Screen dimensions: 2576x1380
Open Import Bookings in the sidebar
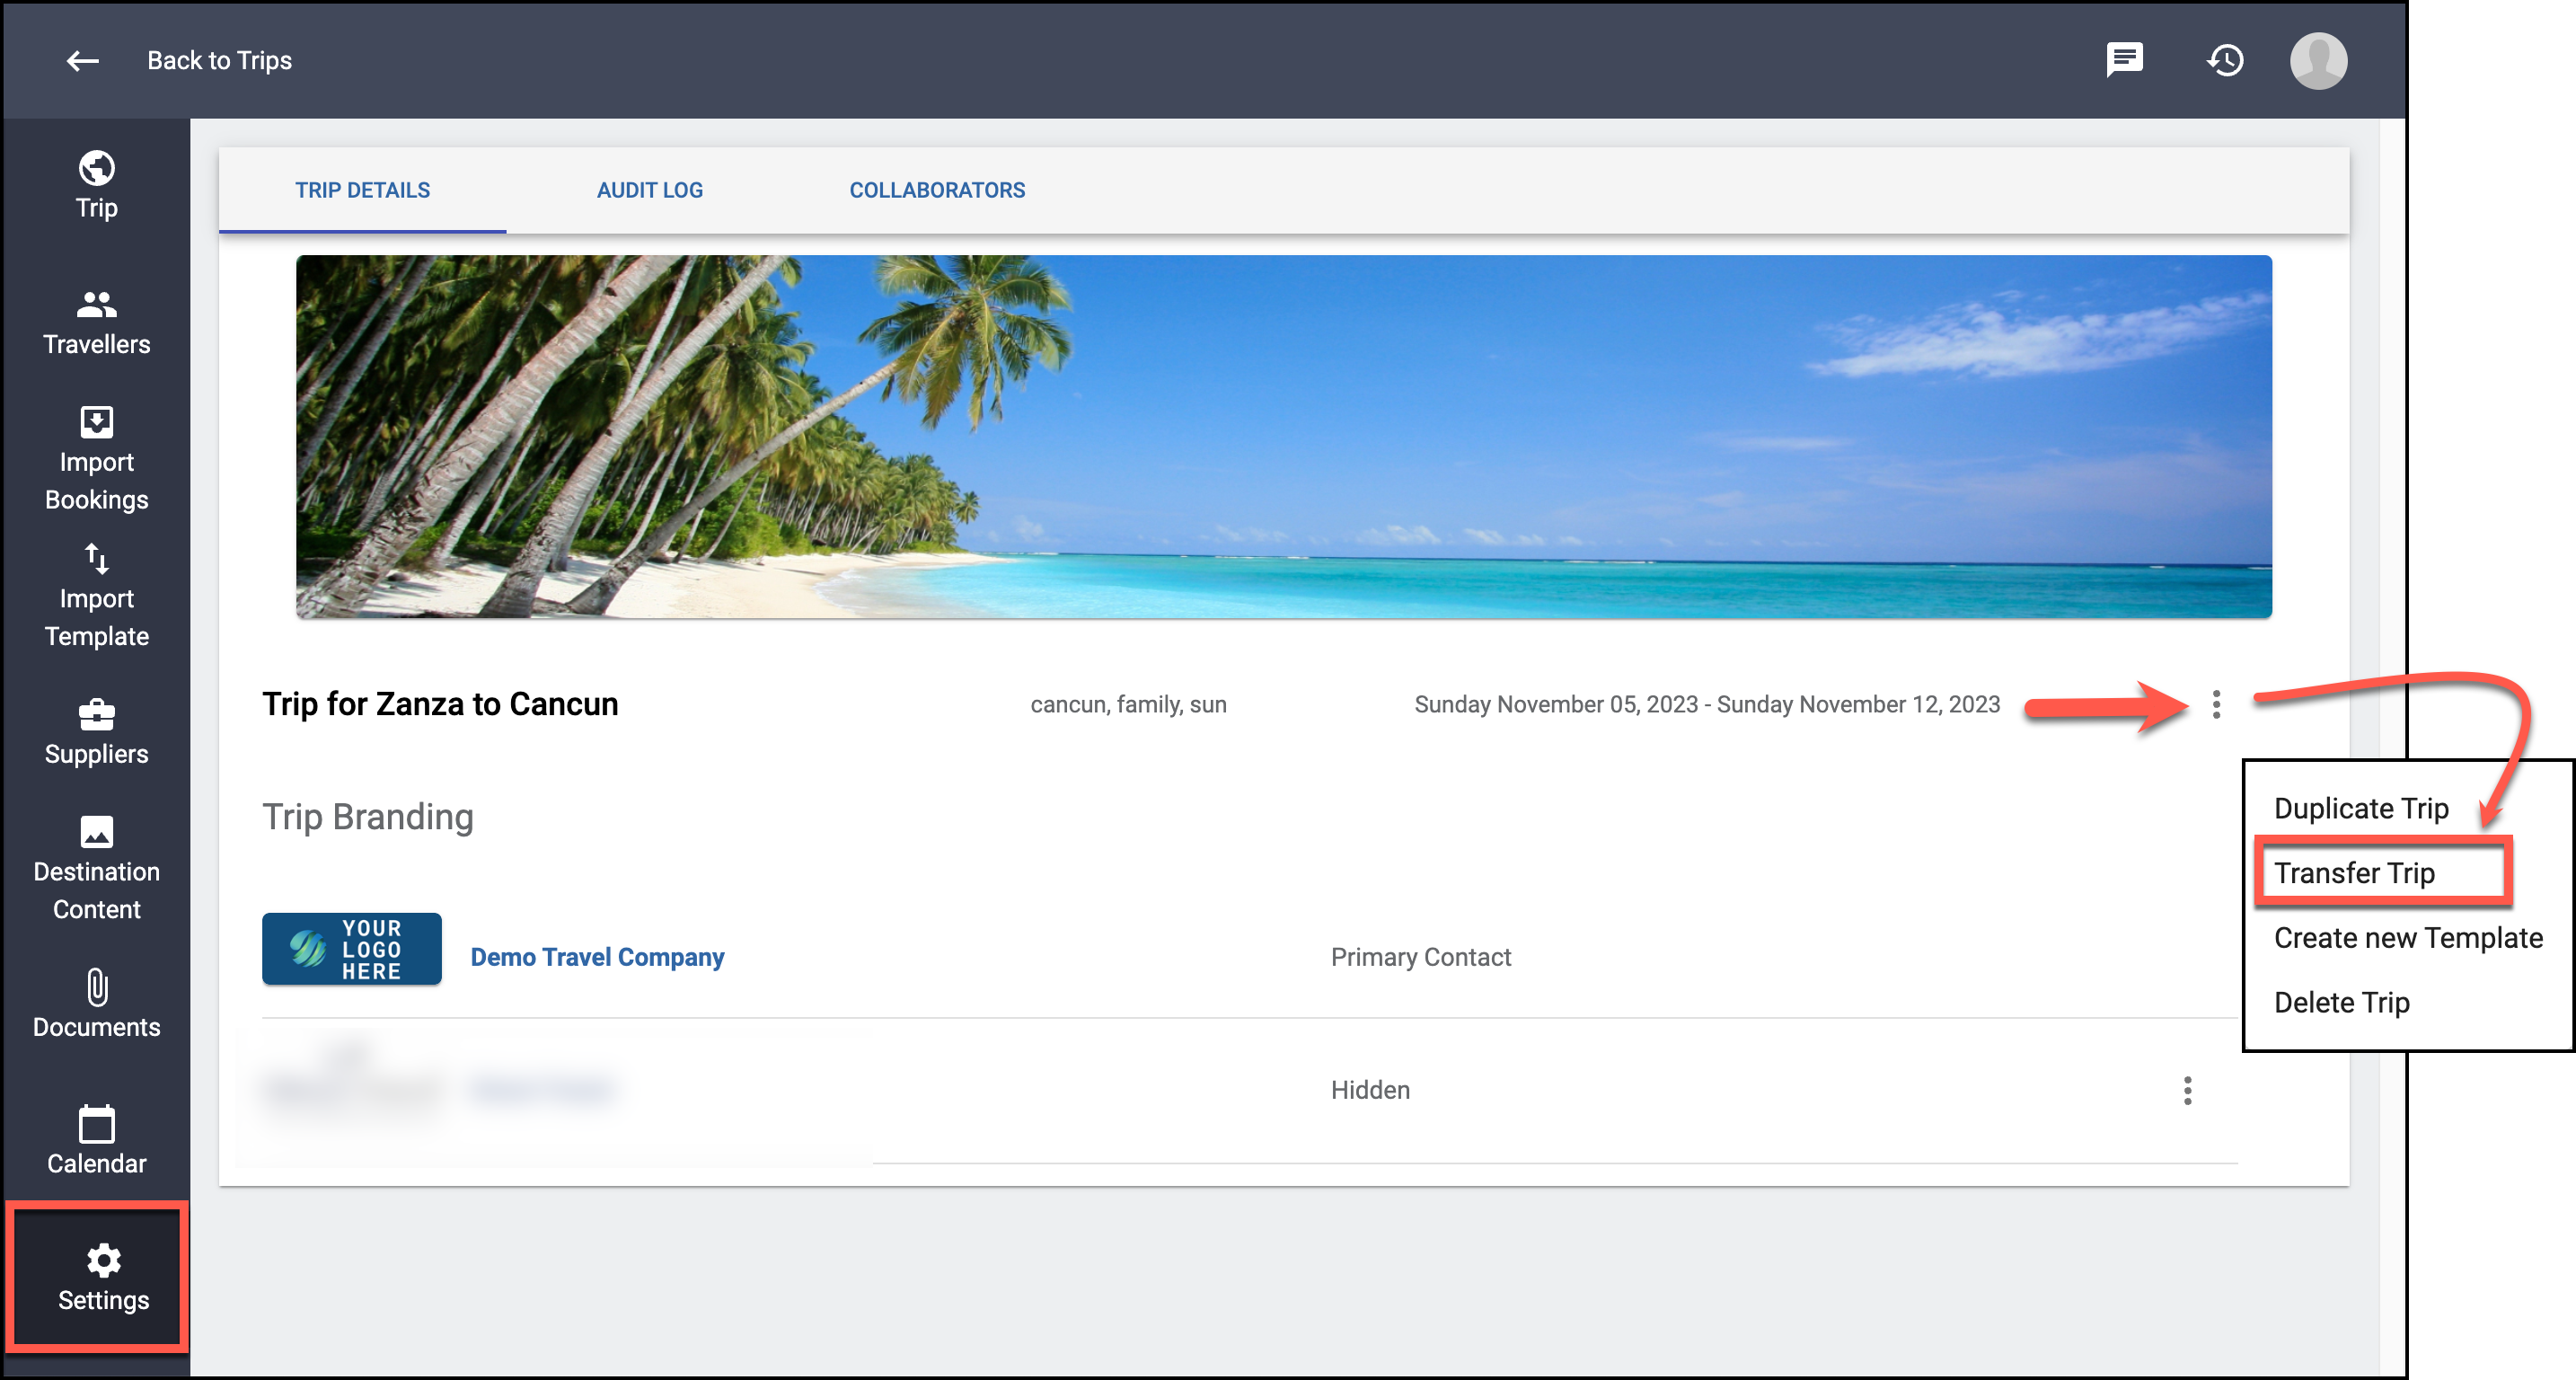97,459
